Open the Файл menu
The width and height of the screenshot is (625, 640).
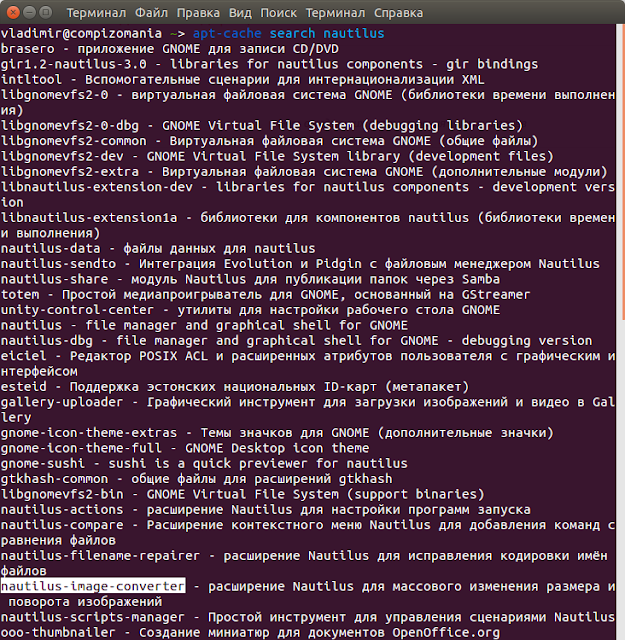click(151, 13)
